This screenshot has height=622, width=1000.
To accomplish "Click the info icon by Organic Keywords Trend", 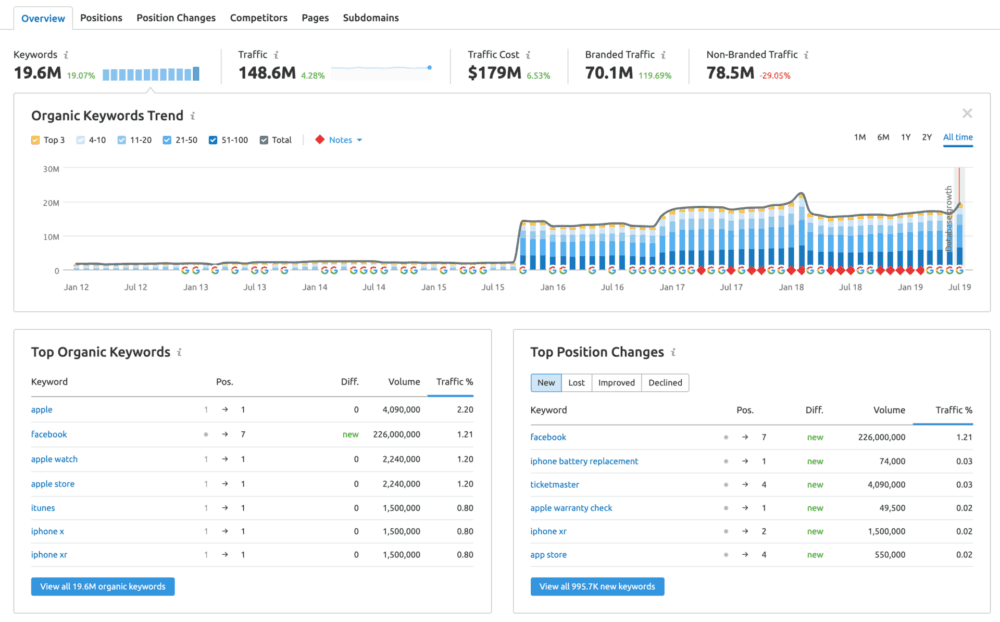I will 193,116.
